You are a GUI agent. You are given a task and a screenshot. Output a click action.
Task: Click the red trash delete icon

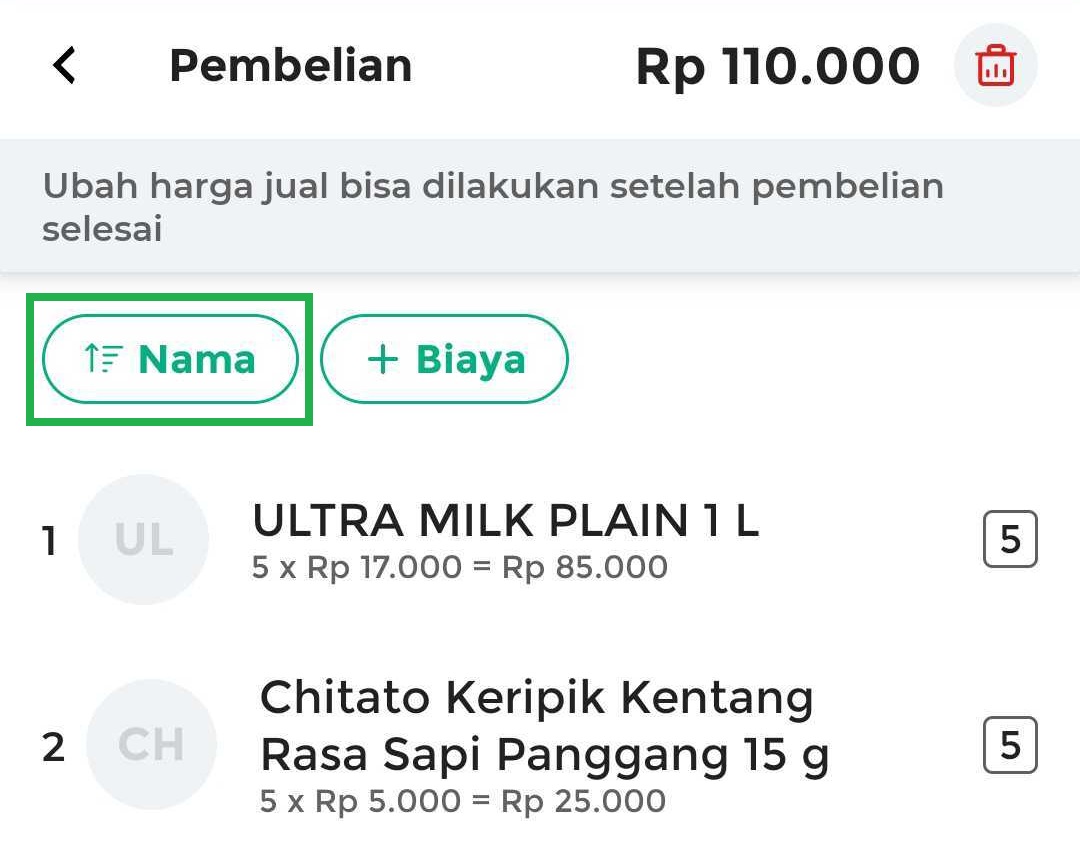tap(995, 67)
